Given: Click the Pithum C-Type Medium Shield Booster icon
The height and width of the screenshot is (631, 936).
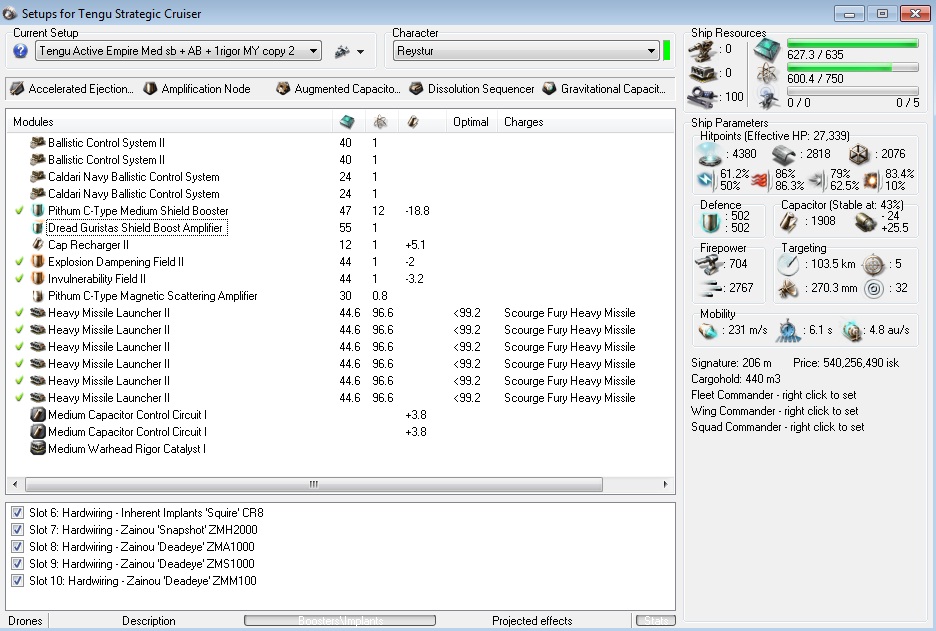Looking at the screenshot, I should (x=38, y=211).
